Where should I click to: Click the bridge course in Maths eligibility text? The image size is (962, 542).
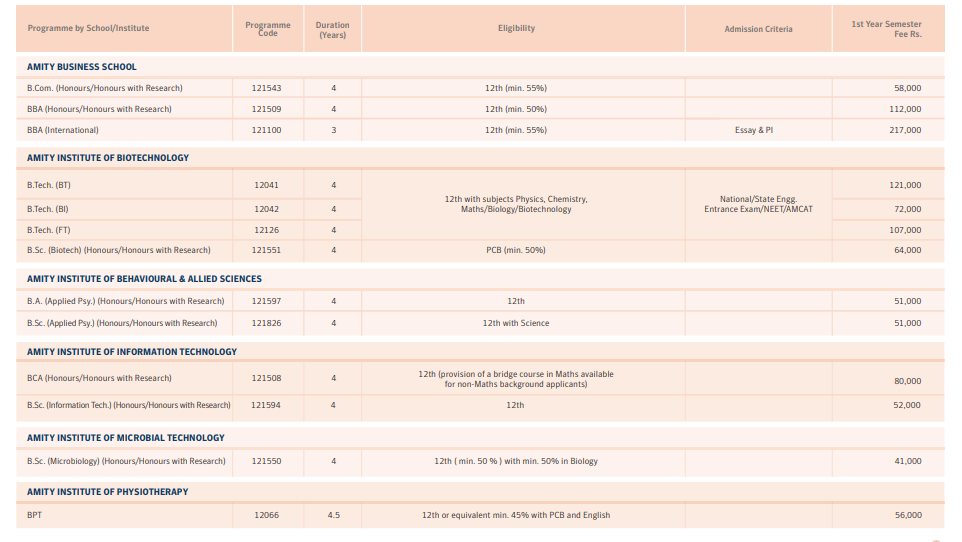(516, 379)
